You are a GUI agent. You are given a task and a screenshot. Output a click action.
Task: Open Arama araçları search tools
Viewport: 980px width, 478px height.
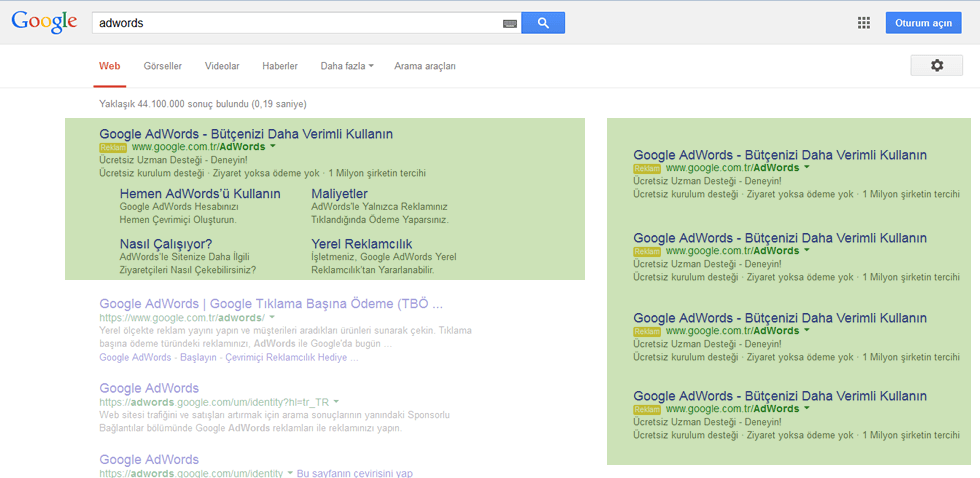tap(425, 66)
